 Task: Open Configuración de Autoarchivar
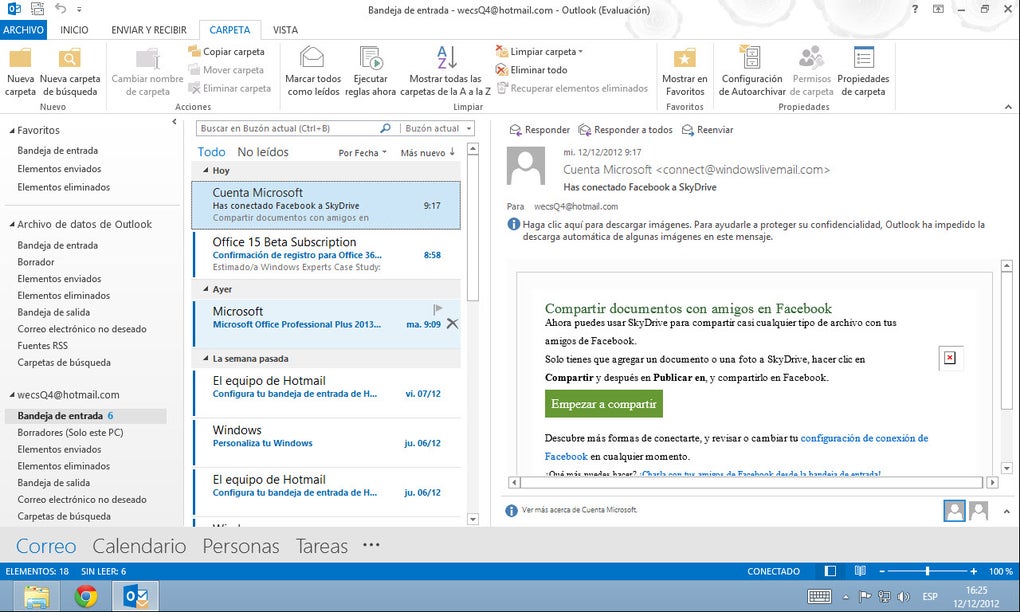coord(752,72)
